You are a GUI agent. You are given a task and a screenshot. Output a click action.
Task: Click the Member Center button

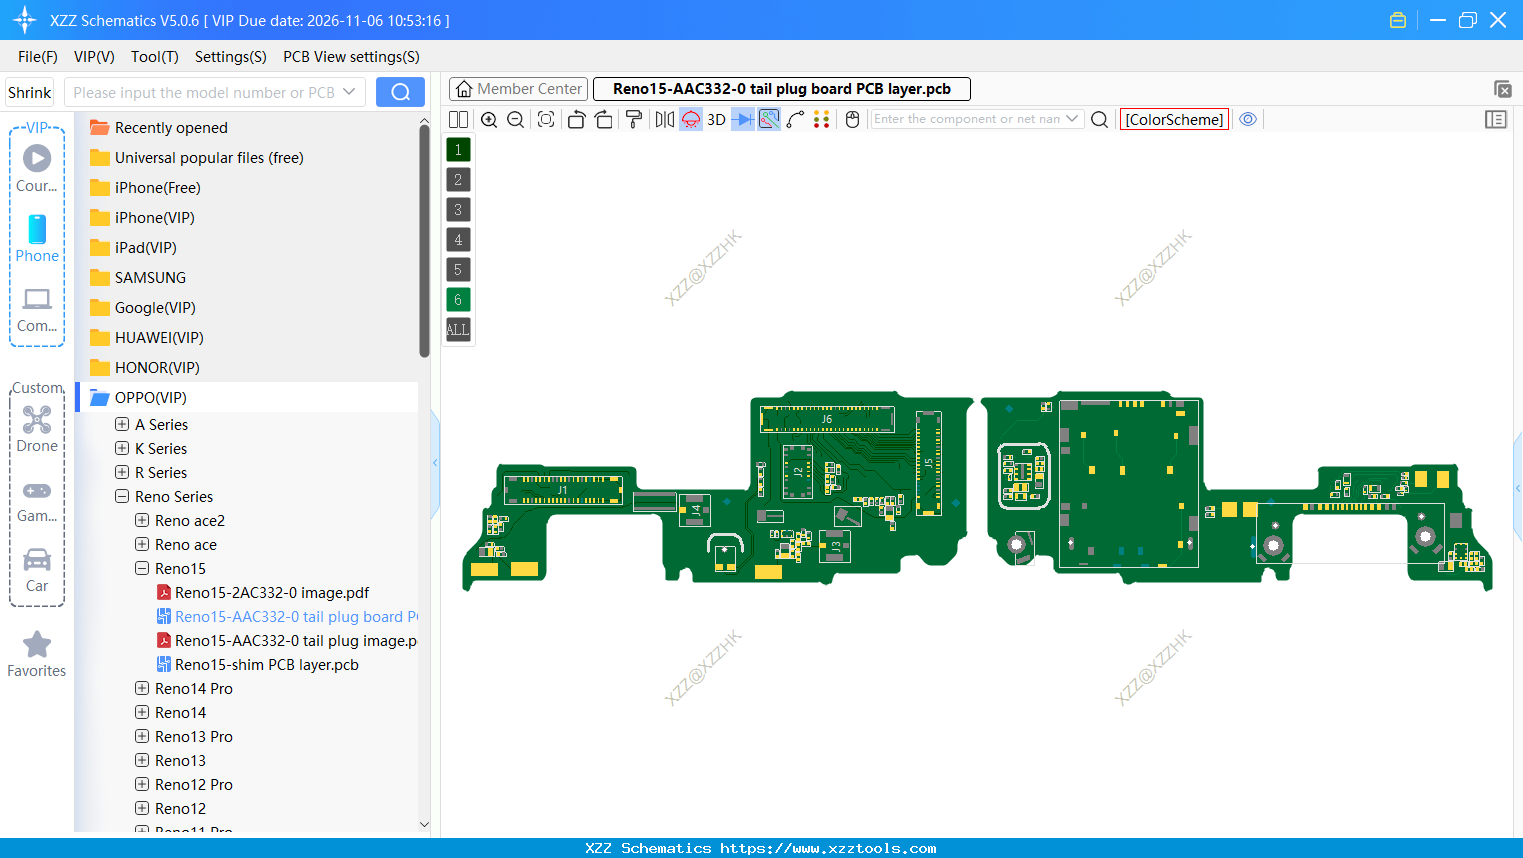(x=518, y=88)
